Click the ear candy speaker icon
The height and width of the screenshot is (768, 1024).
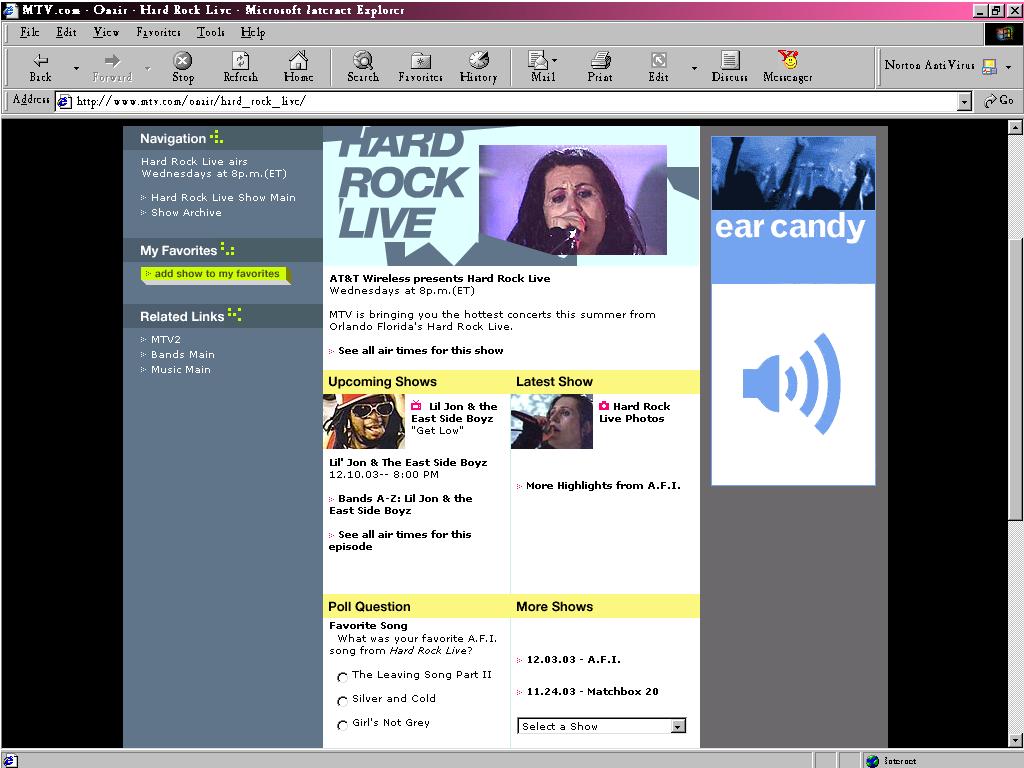point(792,383)
